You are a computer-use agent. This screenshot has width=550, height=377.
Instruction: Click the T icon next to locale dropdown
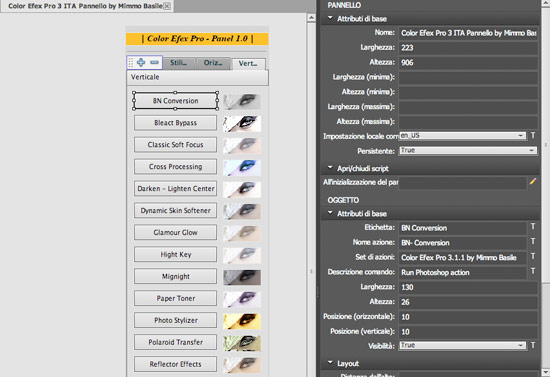[533, 135]
